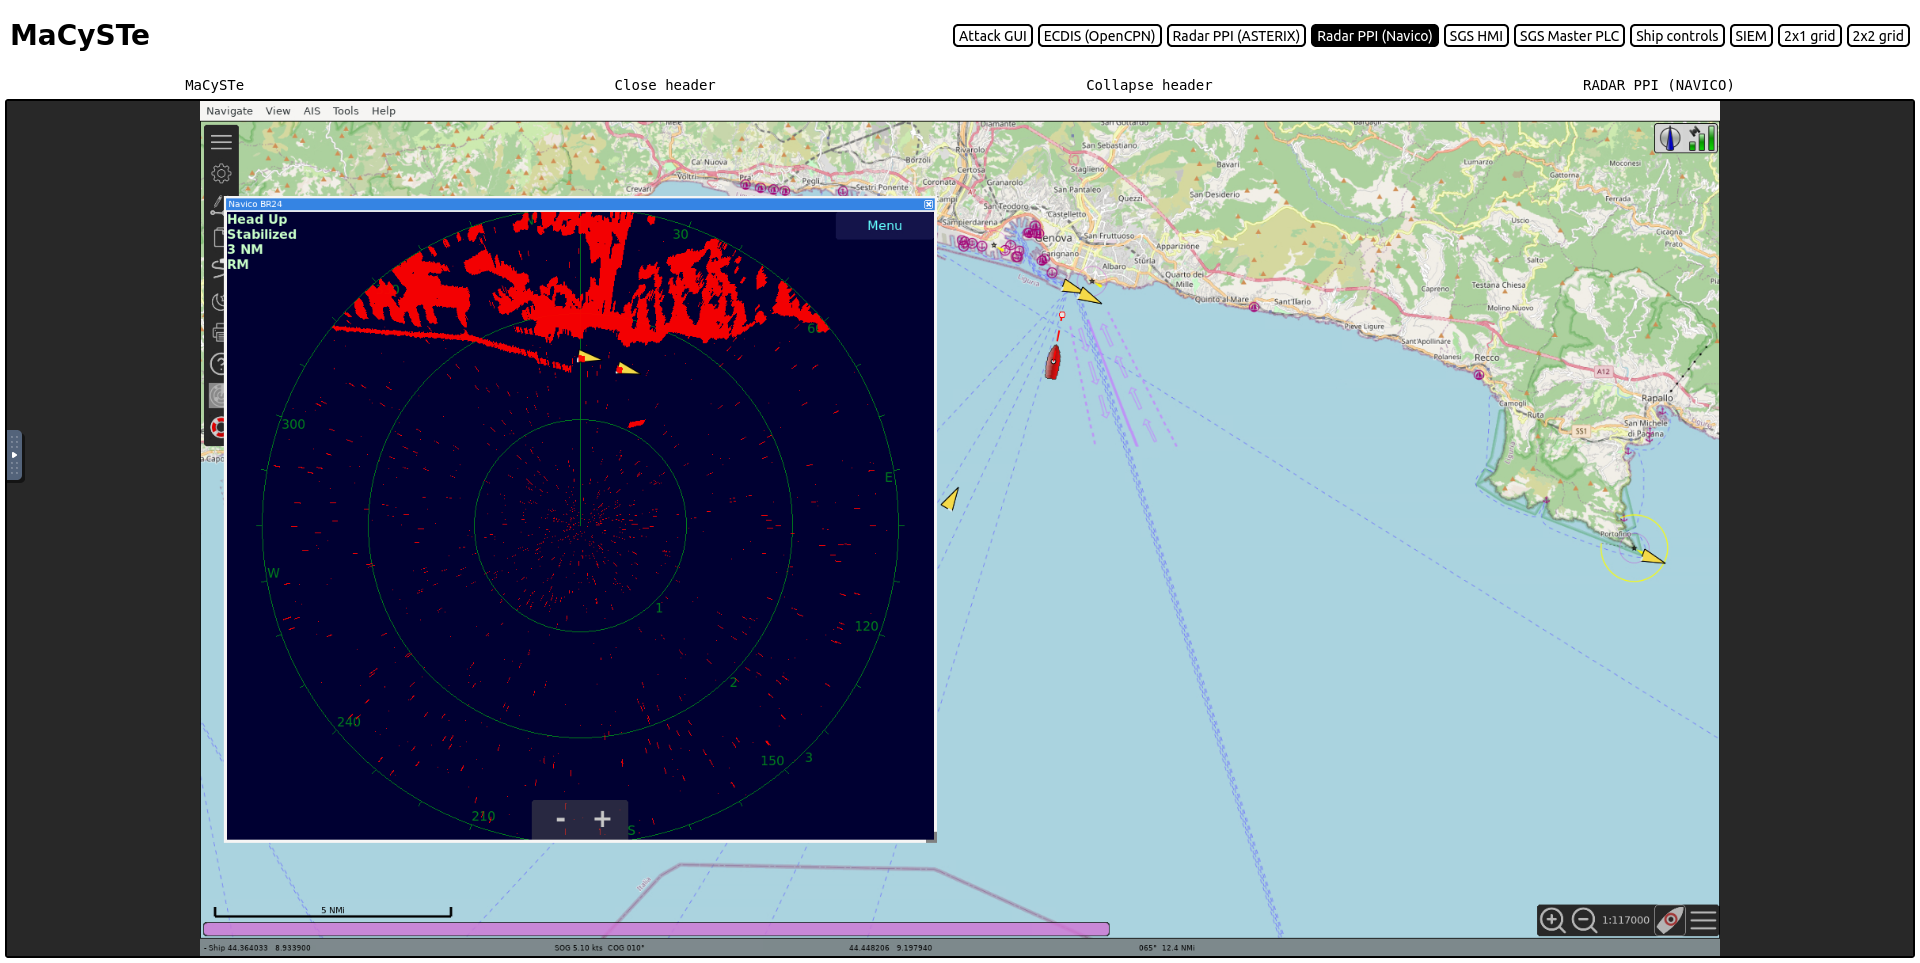This screenshot has width=1920, height=963.
Task: Open the AIS menu
Action: pos(312,111)
